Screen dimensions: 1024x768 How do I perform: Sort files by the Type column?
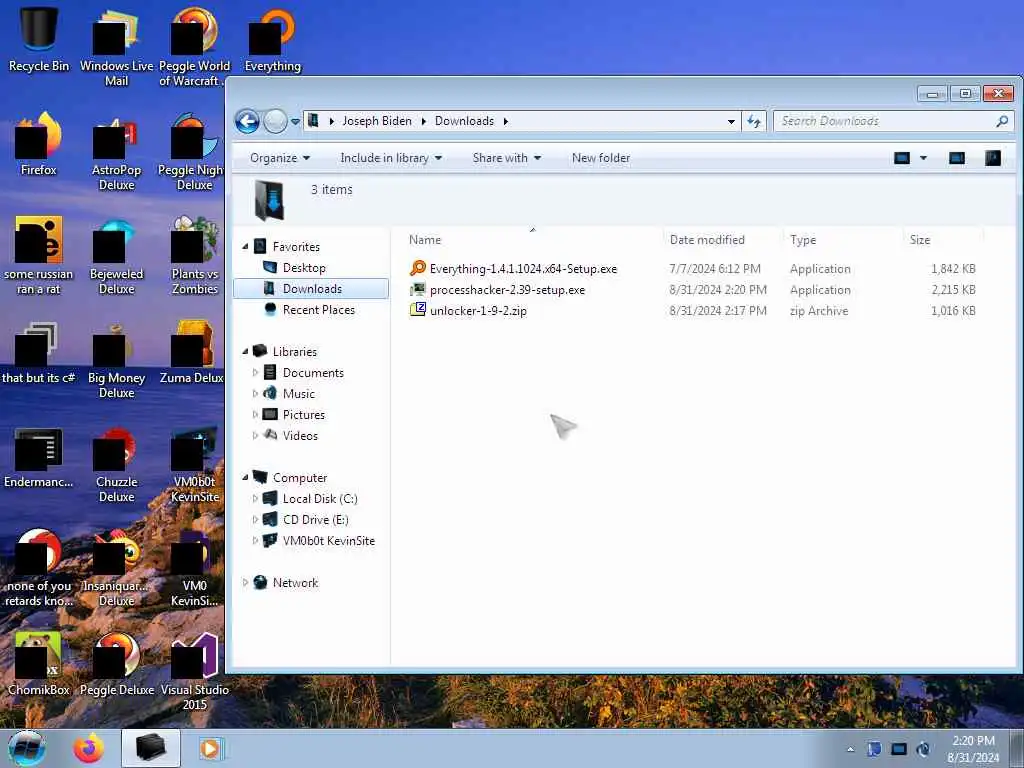click(803, 240)
